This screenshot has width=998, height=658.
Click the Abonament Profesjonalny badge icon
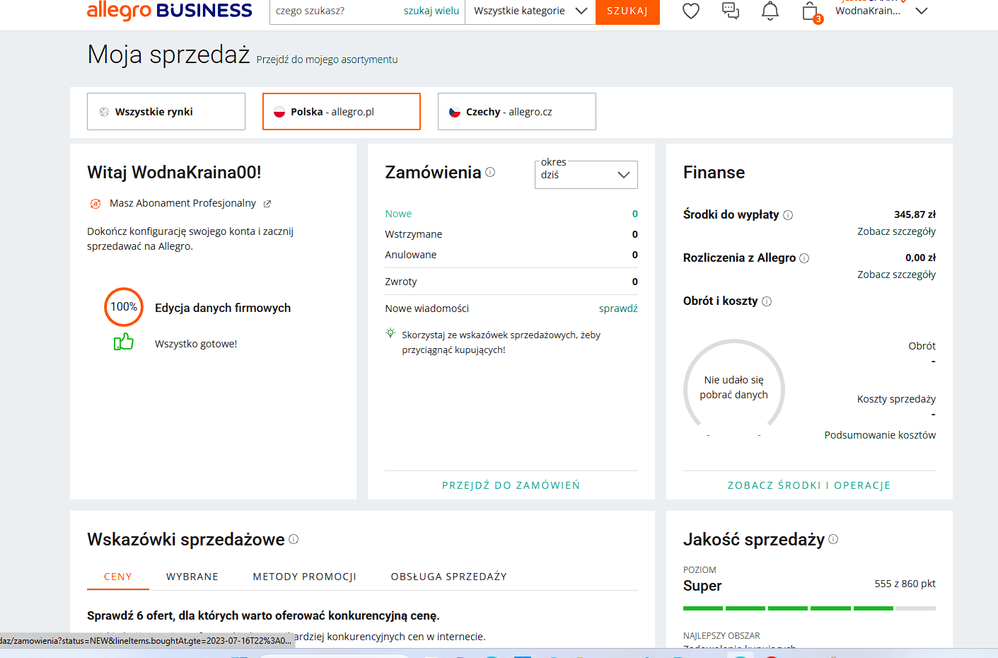95,204
